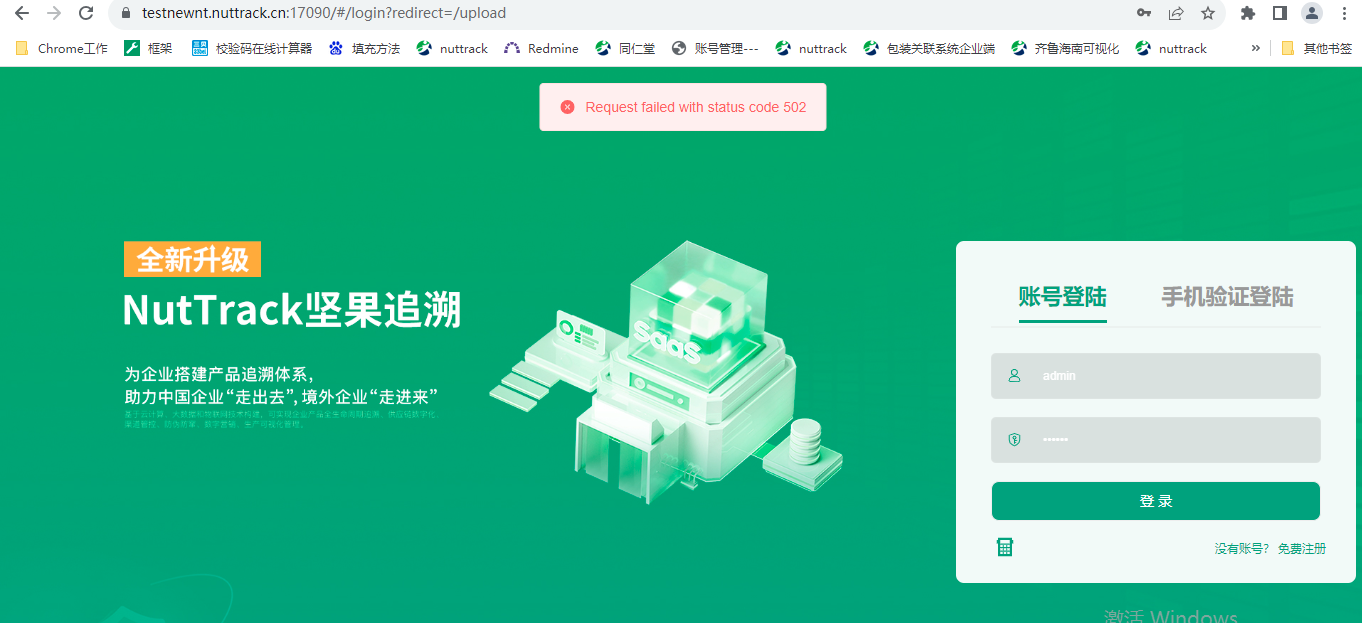This screenshot has width=1362, height=623.
Task: Click the lock icon in the address bar
Action: [125, 13]
